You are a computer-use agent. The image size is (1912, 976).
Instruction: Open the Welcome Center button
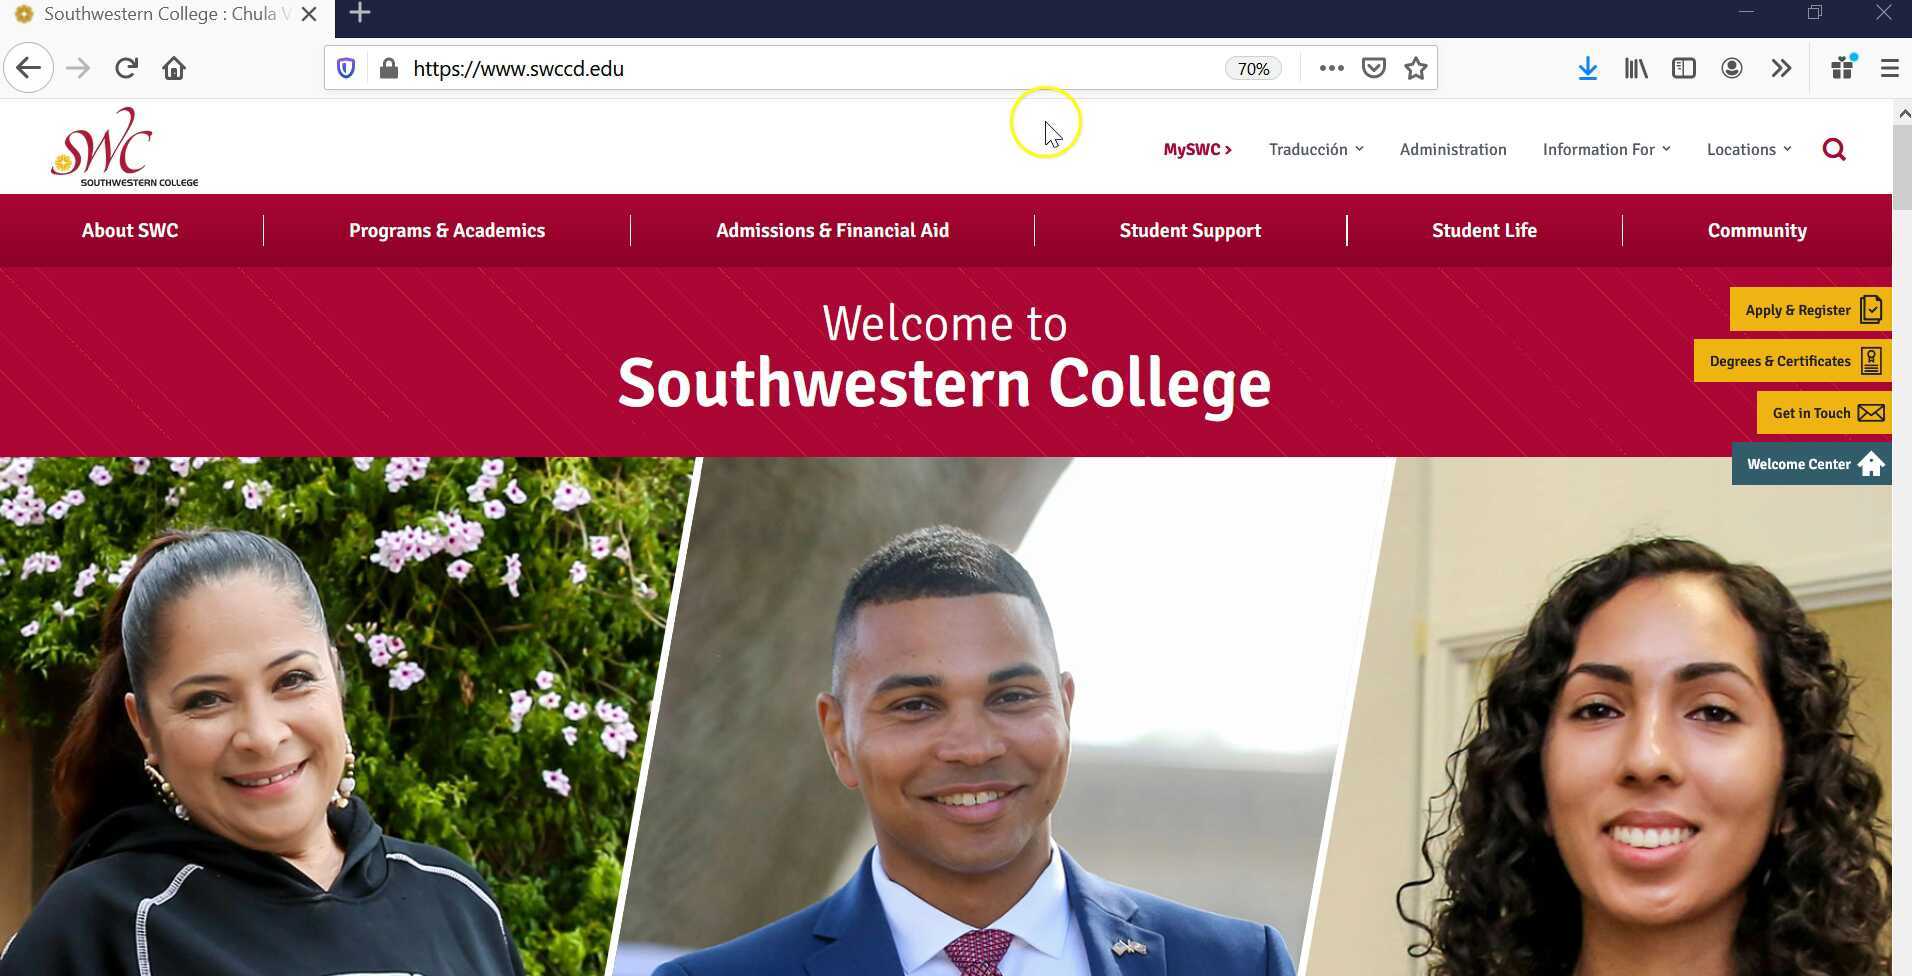coord(1811,464)
